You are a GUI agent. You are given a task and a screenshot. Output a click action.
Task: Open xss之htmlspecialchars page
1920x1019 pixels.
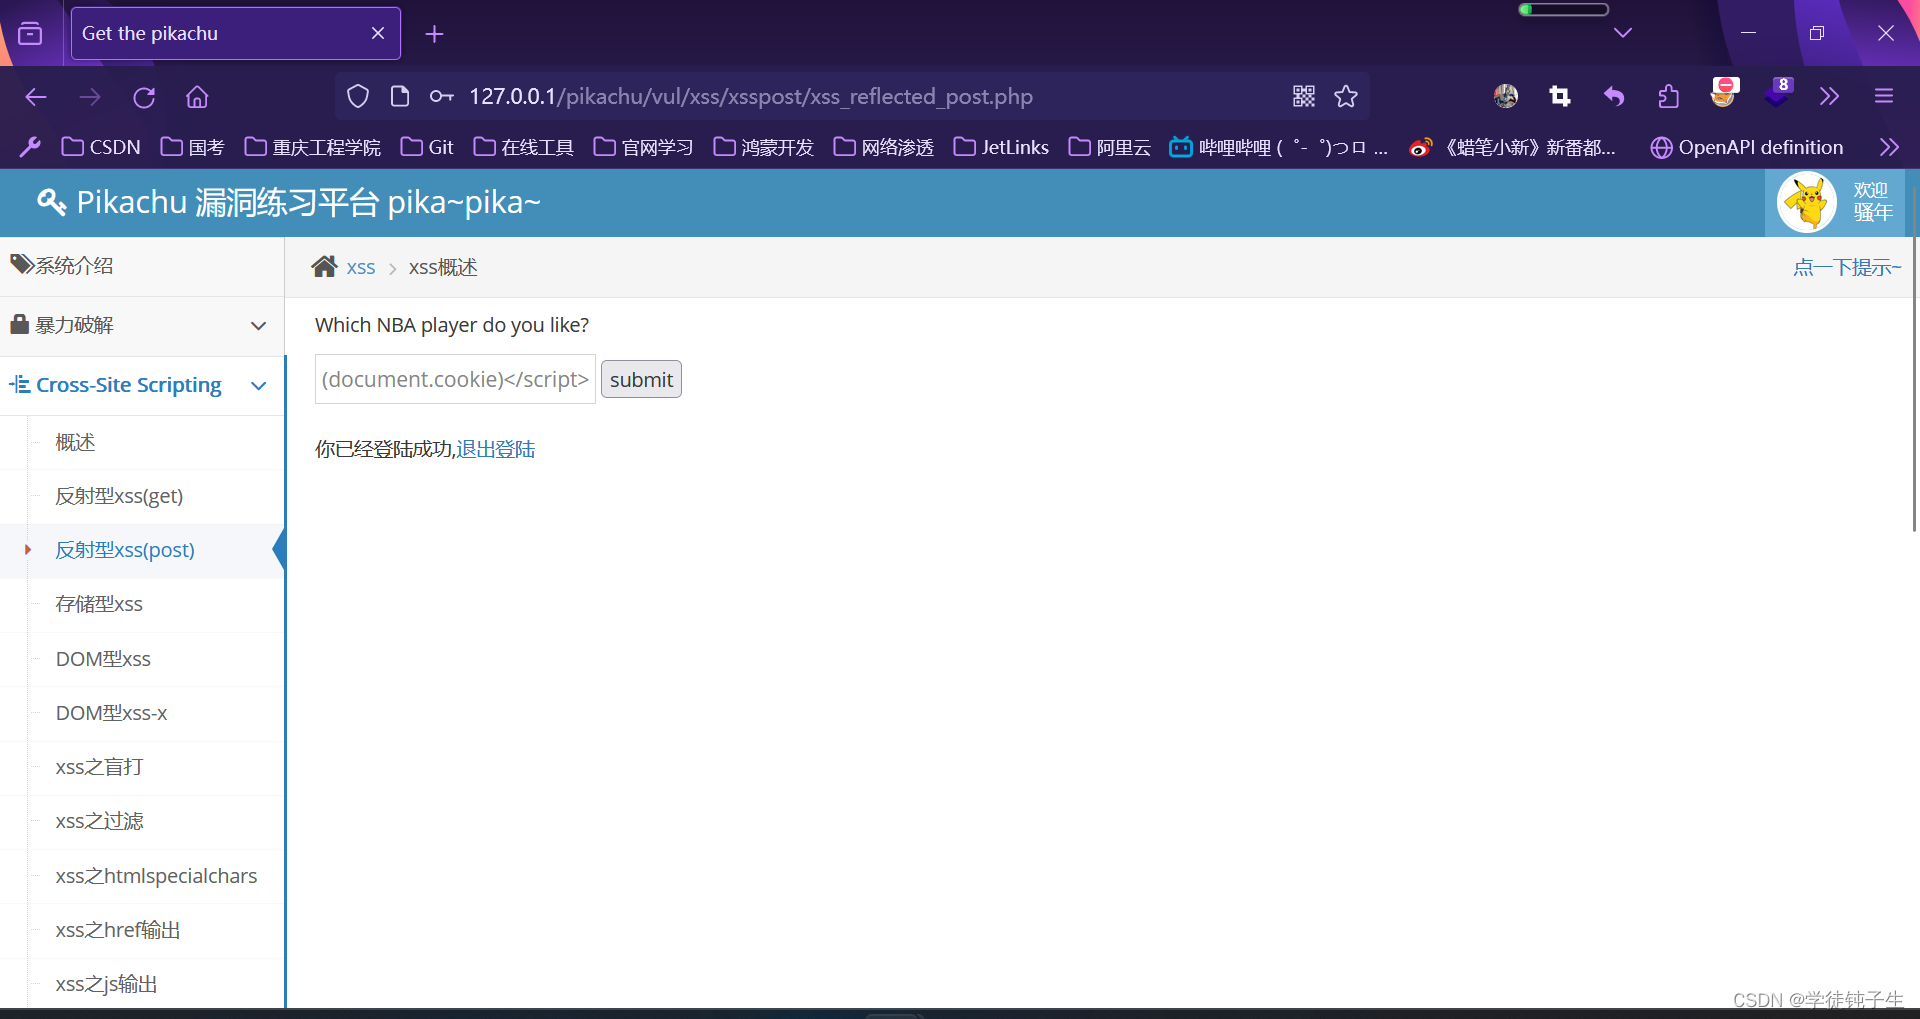(x=156, y=876)
